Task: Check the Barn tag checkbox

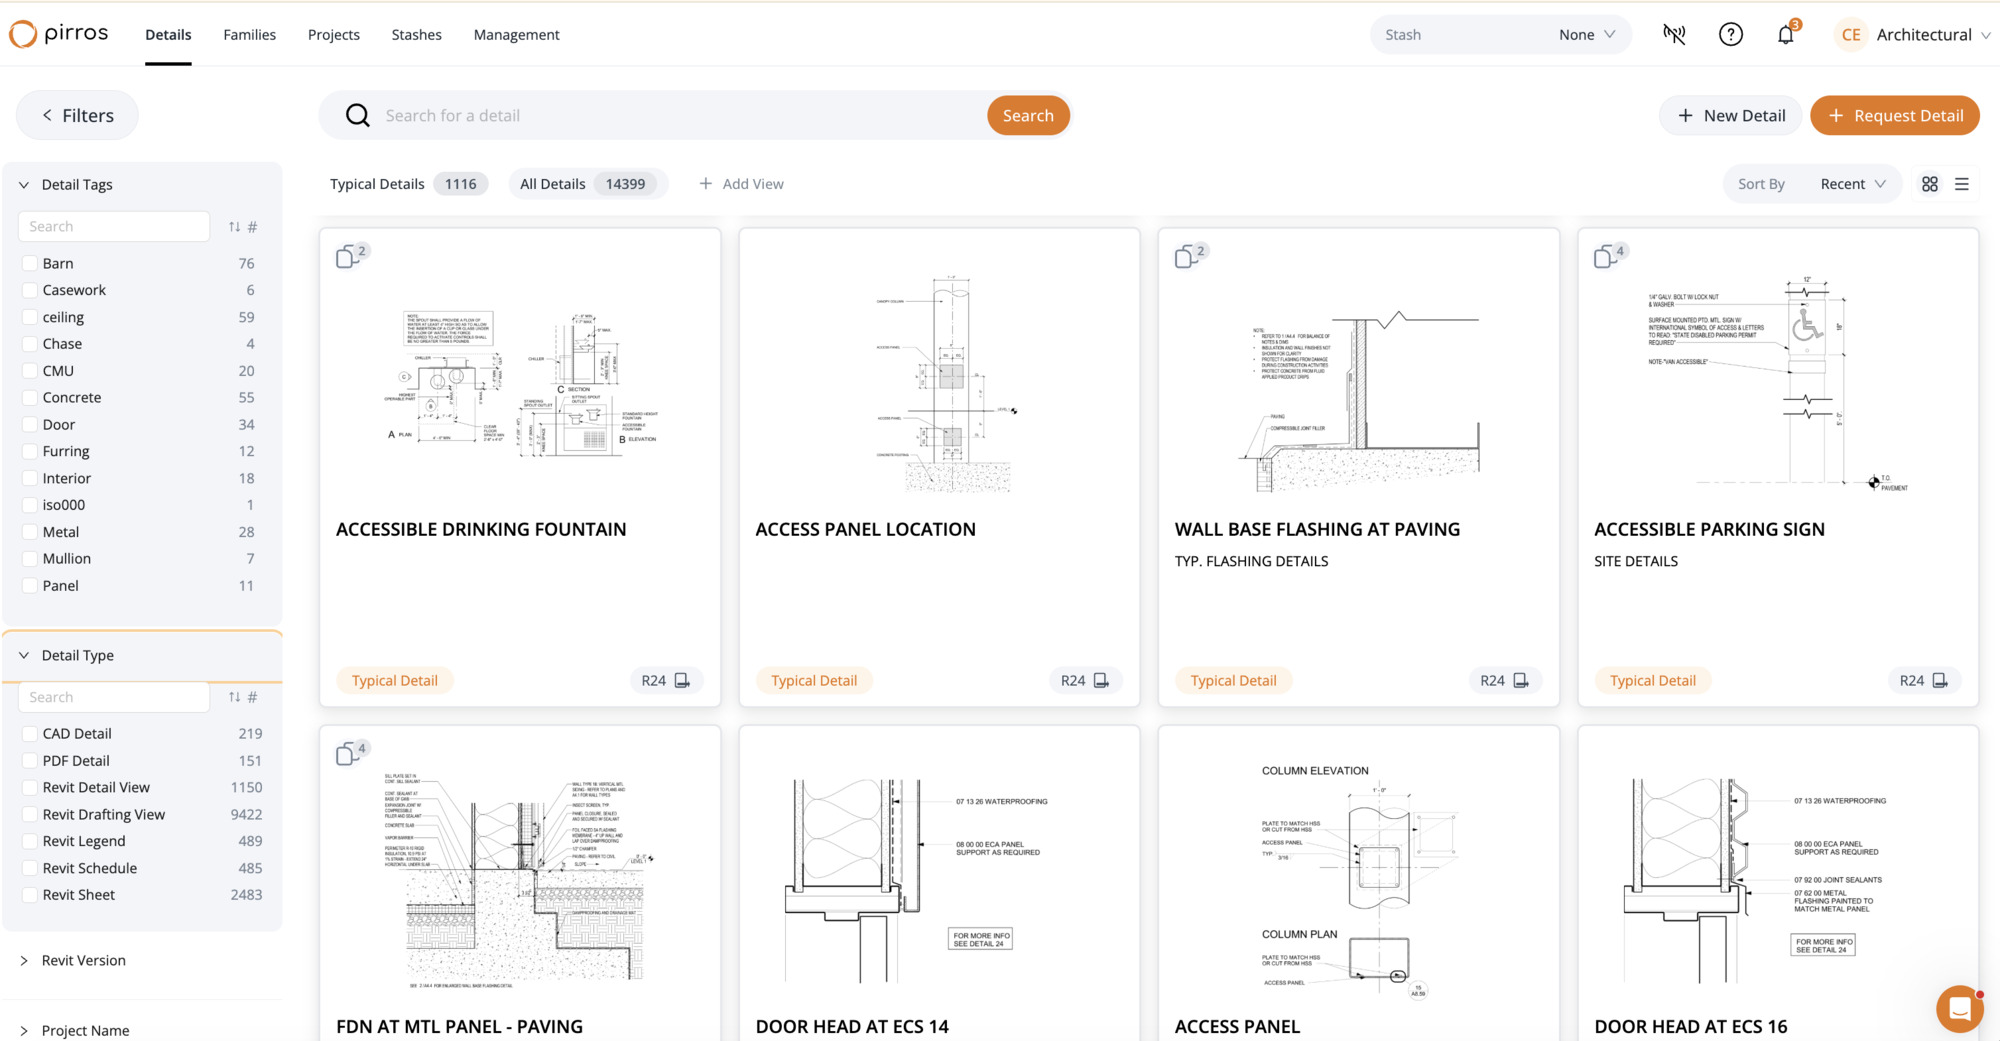Action: (29, 264)
